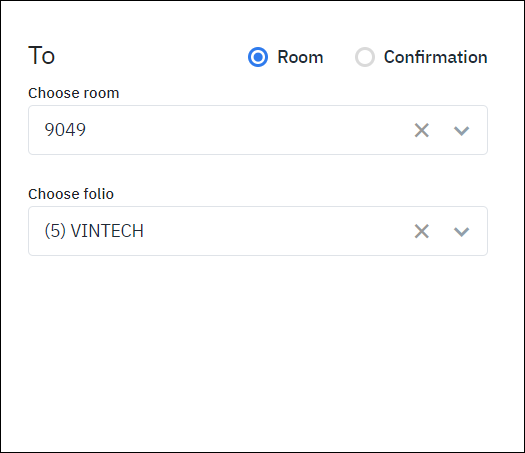Click the 9049 value in room selector
The width and height of the screenshot is (525, 453).
65,130
